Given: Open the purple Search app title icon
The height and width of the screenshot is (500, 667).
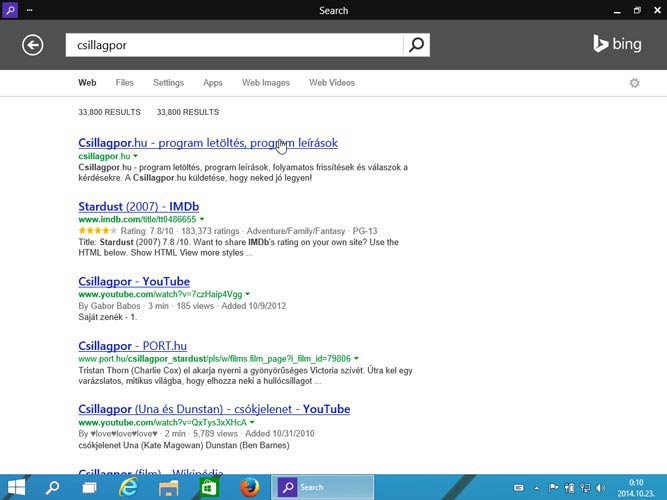Looking at the screenshot, I should [x=10, y=9].
